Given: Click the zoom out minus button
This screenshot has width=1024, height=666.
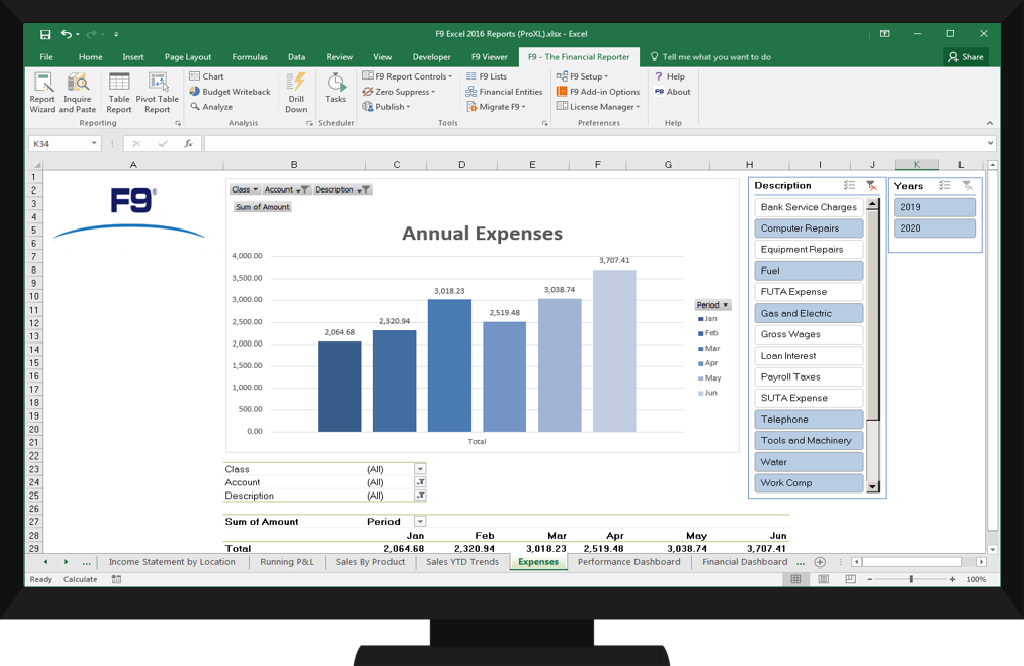Looking at the screenshot, I should click(x=870, y=579).
